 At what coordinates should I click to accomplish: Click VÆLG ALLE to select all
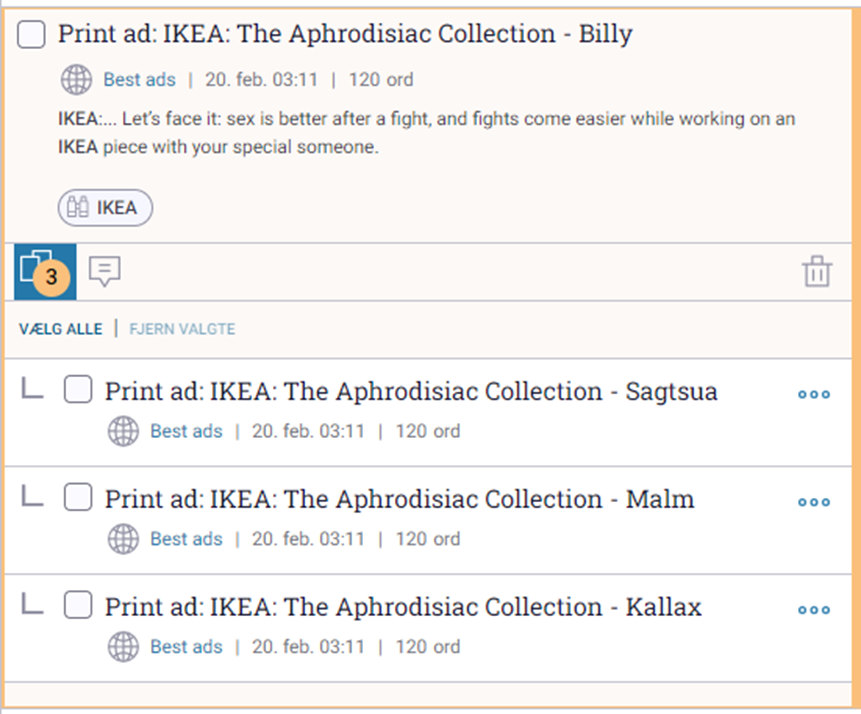click(60, 329)
